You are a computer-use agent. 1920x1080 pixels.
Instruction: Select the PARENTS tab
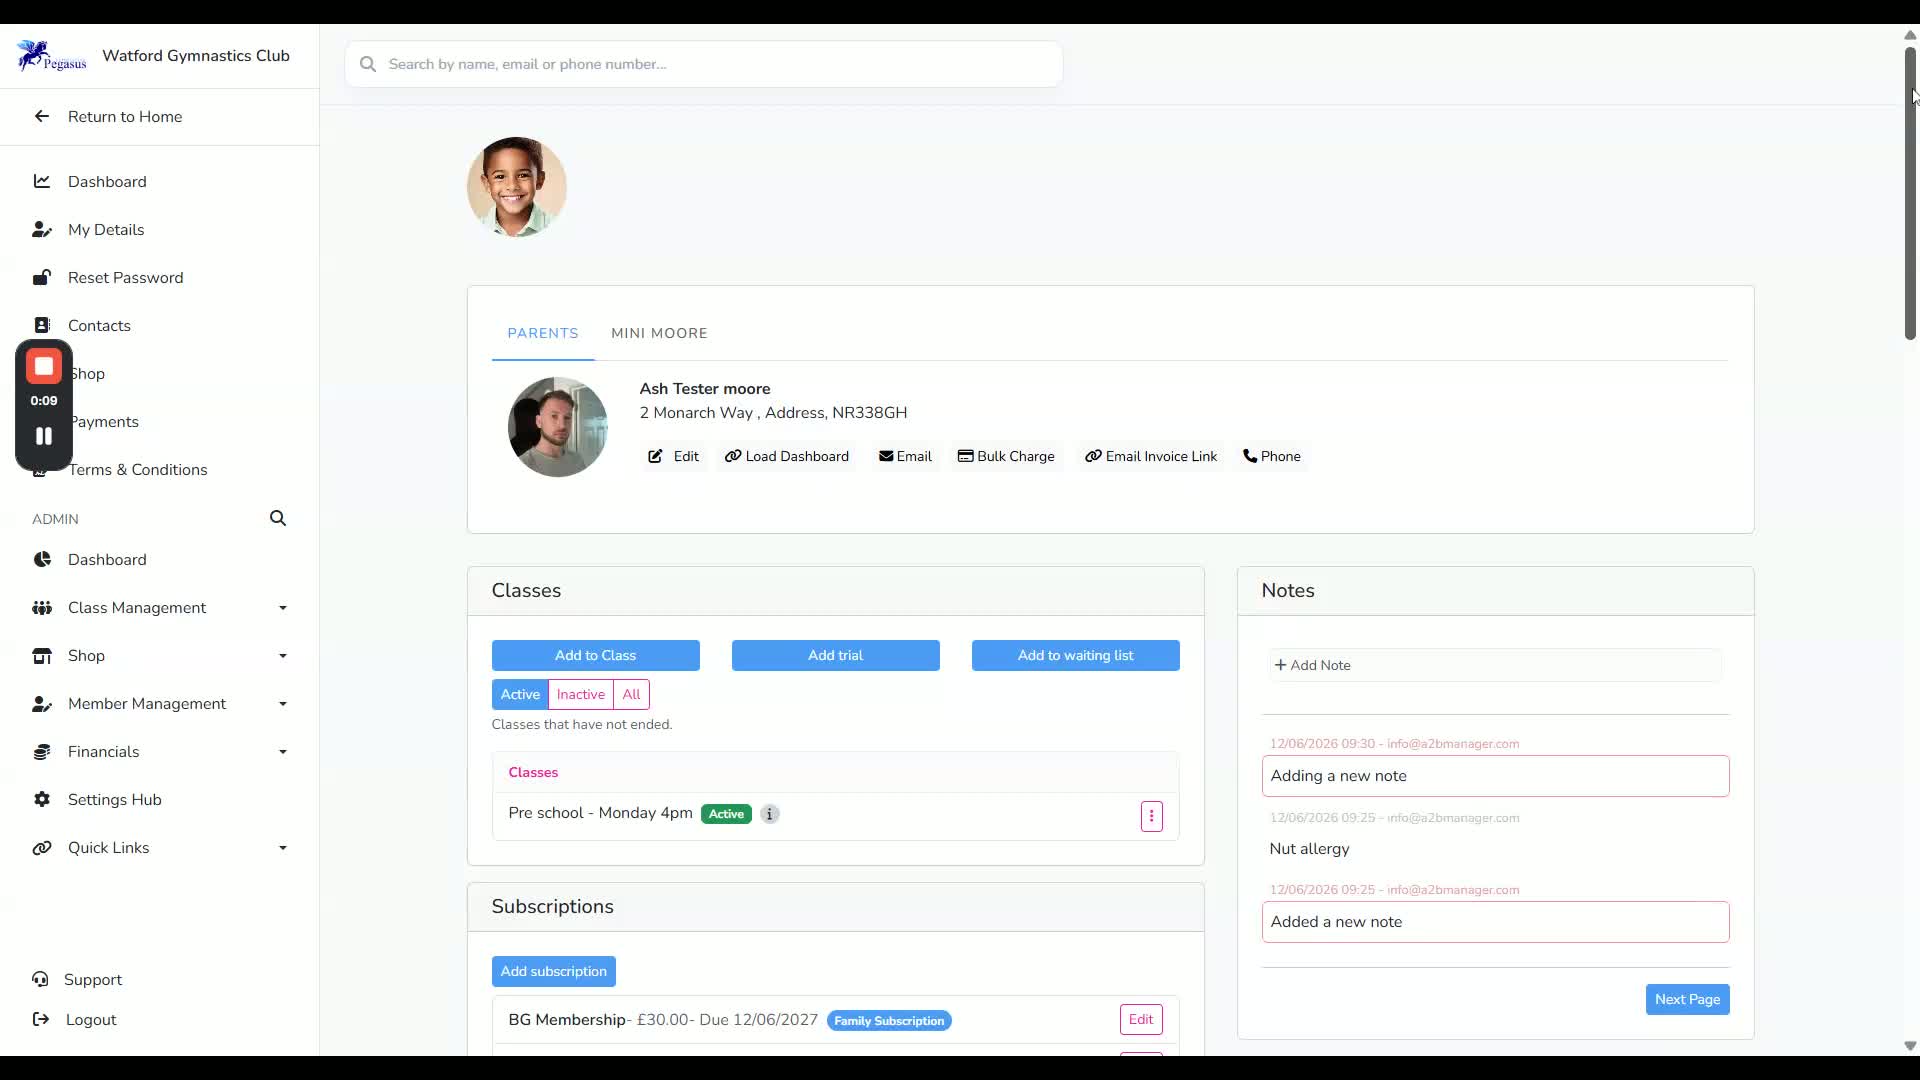pyautogui.click(x=543, y=333)
